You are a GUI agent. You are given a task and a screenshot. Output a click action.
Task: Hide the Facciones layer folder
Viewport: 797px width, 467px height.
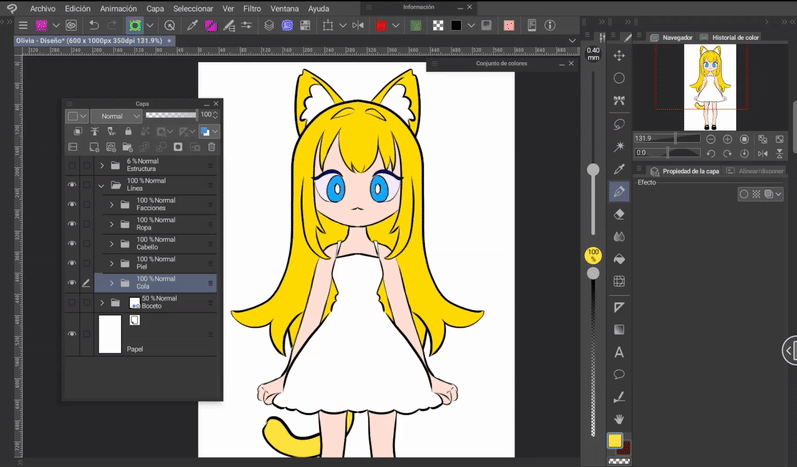click(72, 204)
